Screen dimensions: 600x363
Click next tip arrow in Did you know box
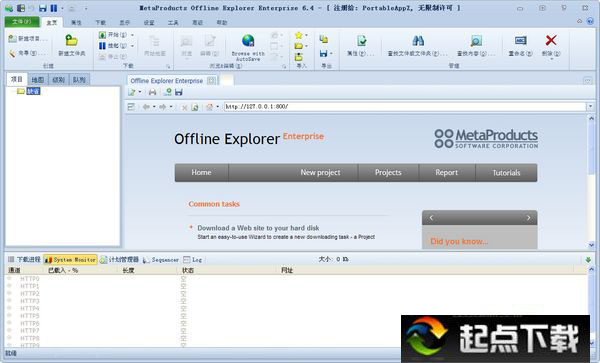click(528, 218)
